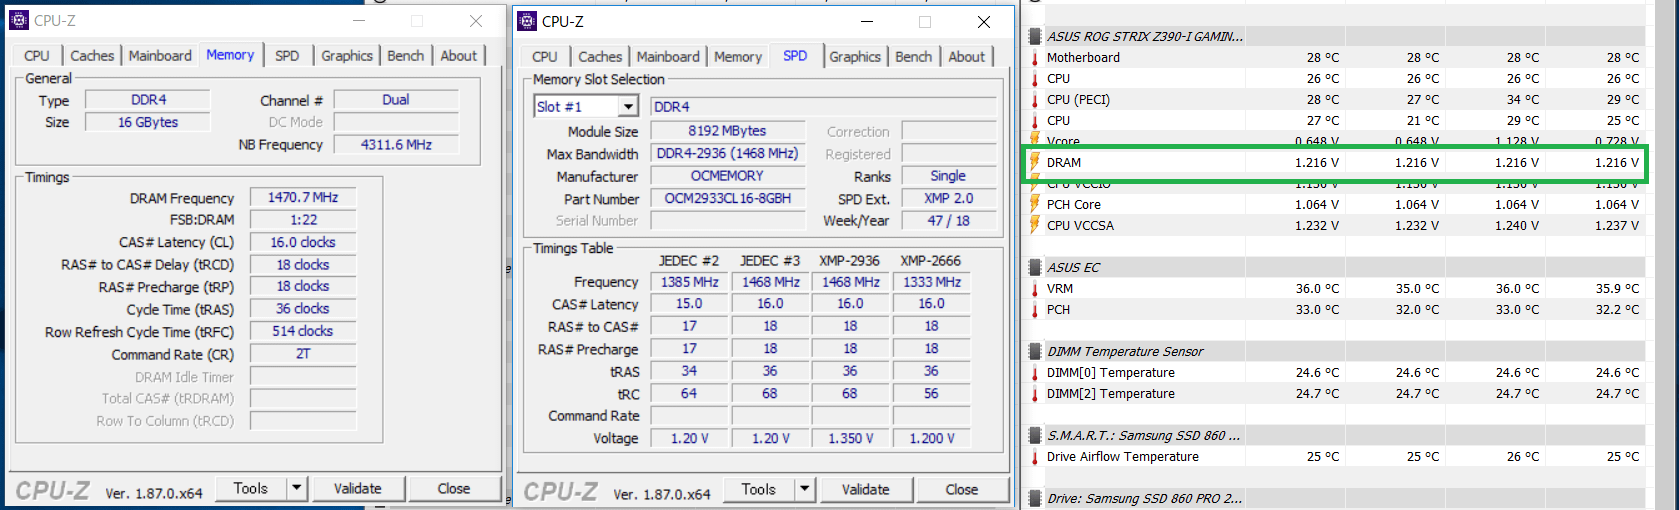Screen dimensions: 1679x510
Task: Click the Tools button in the Memory window
Action: 251,488
